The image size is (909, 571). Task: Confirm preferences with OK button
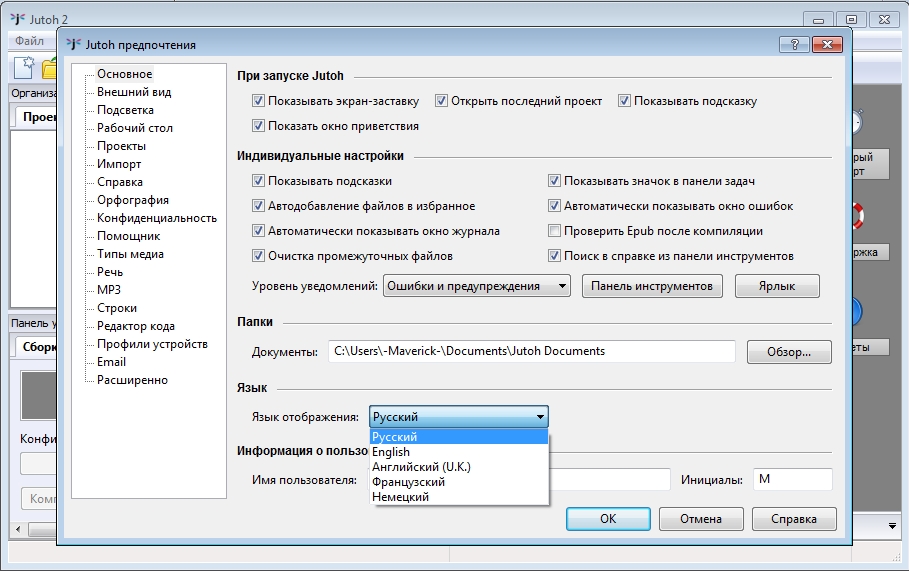coord(608,519)
